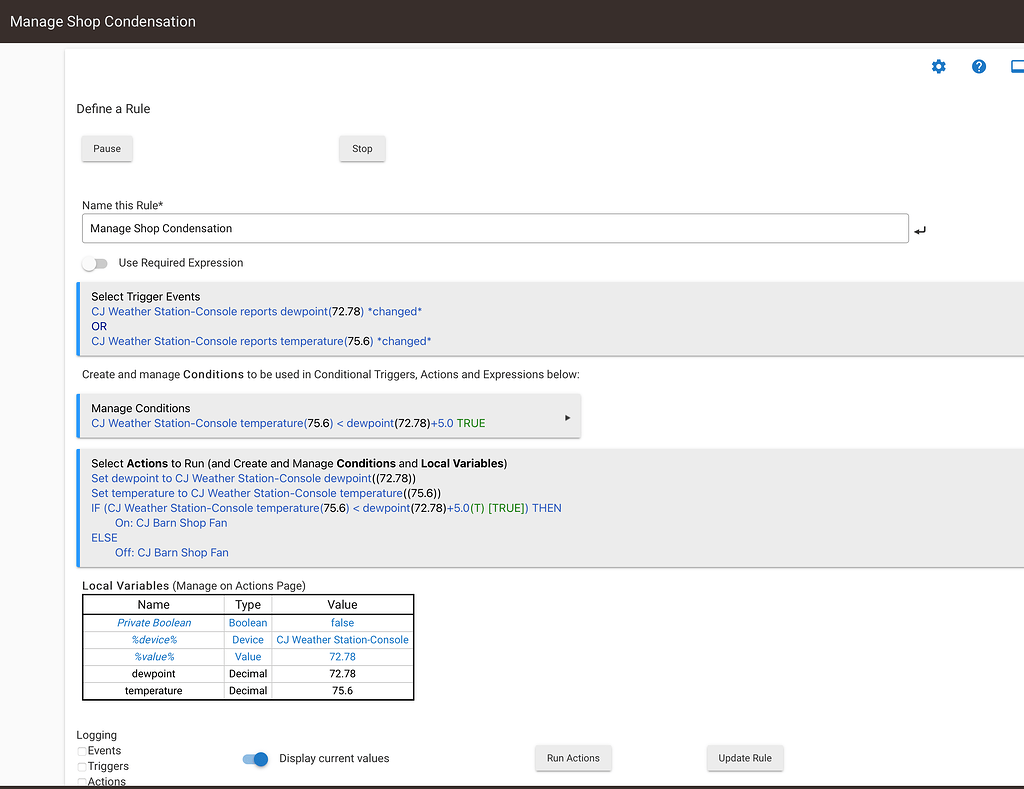
Task: Click the help question mark icon
Action: (979, 67)
